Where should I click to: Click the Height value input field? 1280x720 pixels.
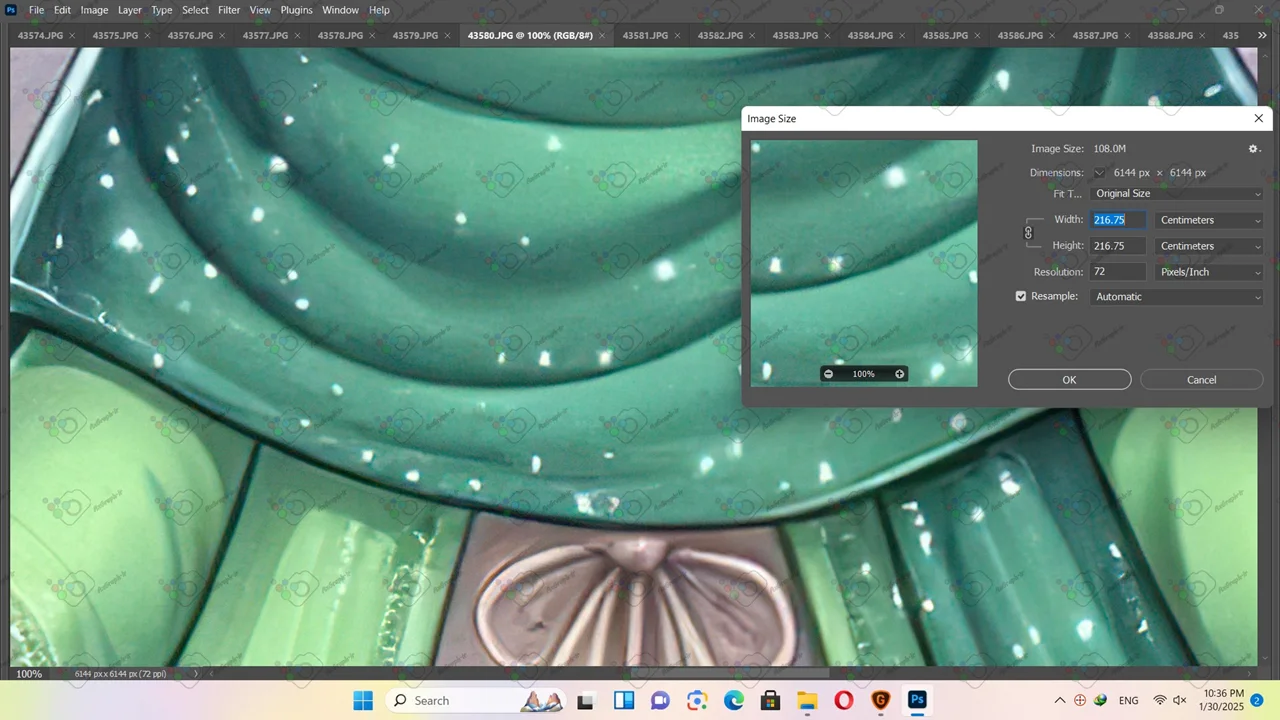[x=1116, y=246]
